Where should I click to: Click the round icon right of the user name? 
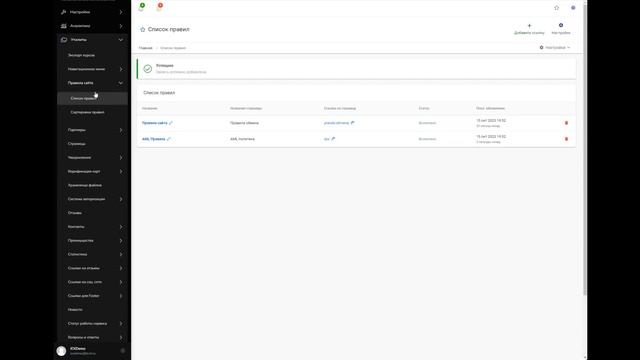pos(123,351)
